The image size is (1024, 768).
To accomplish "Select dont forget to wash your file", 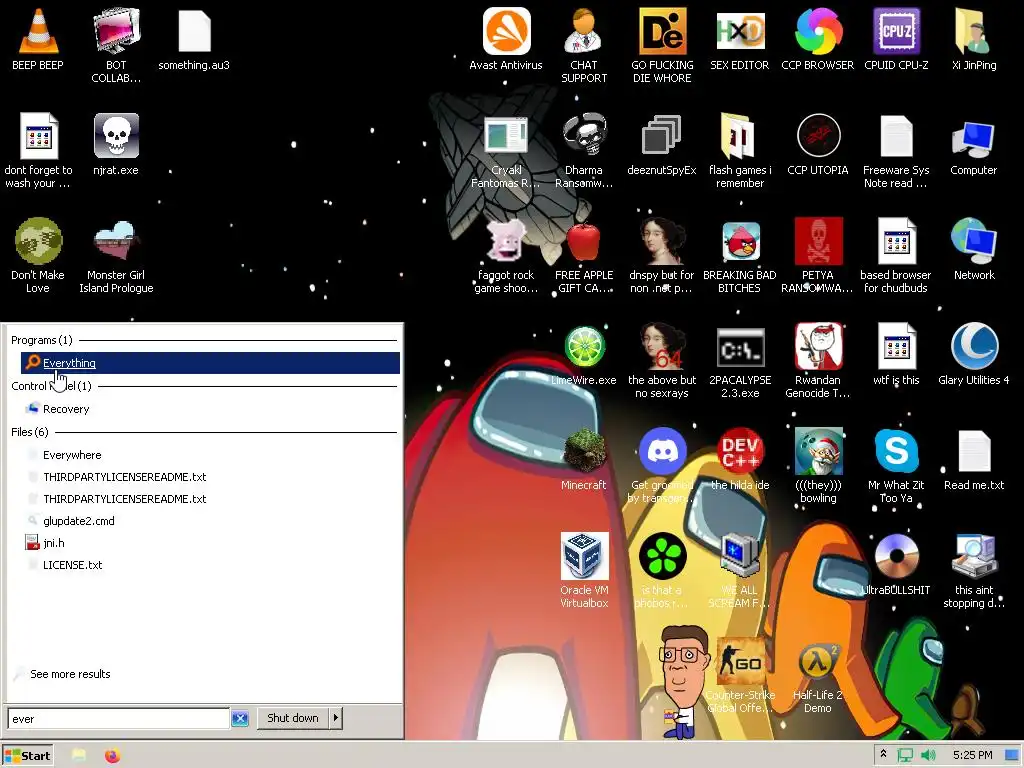I will coord(38,151).
